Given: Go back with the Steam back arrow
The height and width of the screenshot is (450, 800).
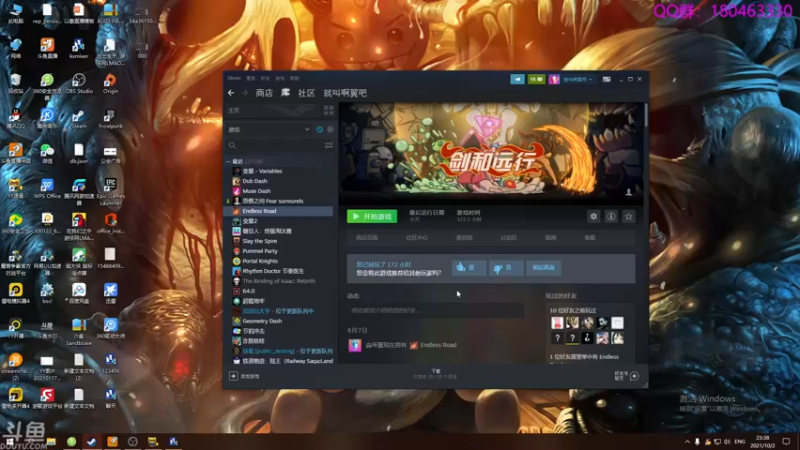Looking at the screenshot, I should (x=231, y=93).
